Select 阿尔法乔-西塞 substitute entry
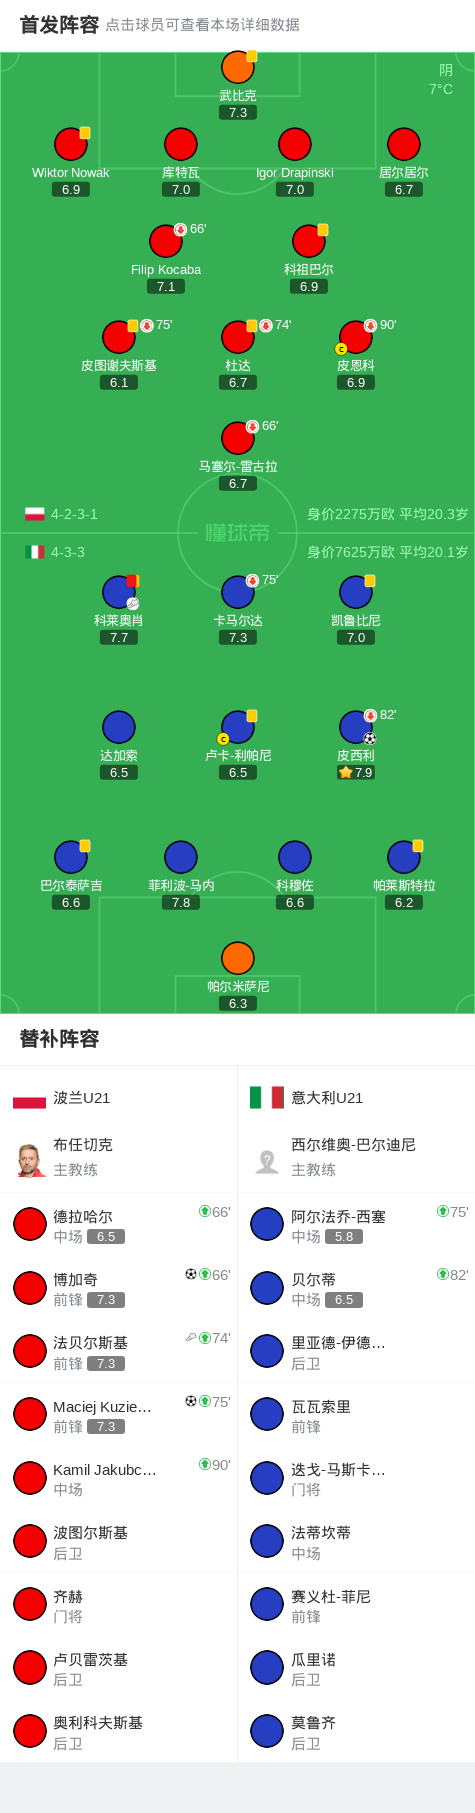Viewport: 475px width, 1813px height. tap(356, 1225)
